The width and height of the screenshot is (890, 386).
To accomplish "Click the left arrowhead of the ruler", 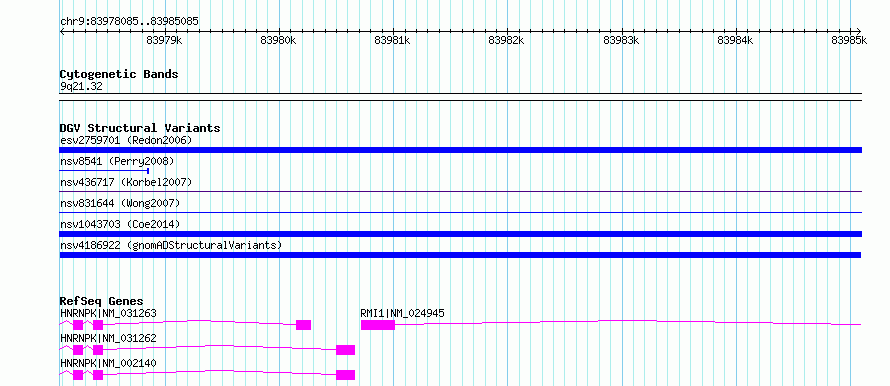I will coord(62,31).
